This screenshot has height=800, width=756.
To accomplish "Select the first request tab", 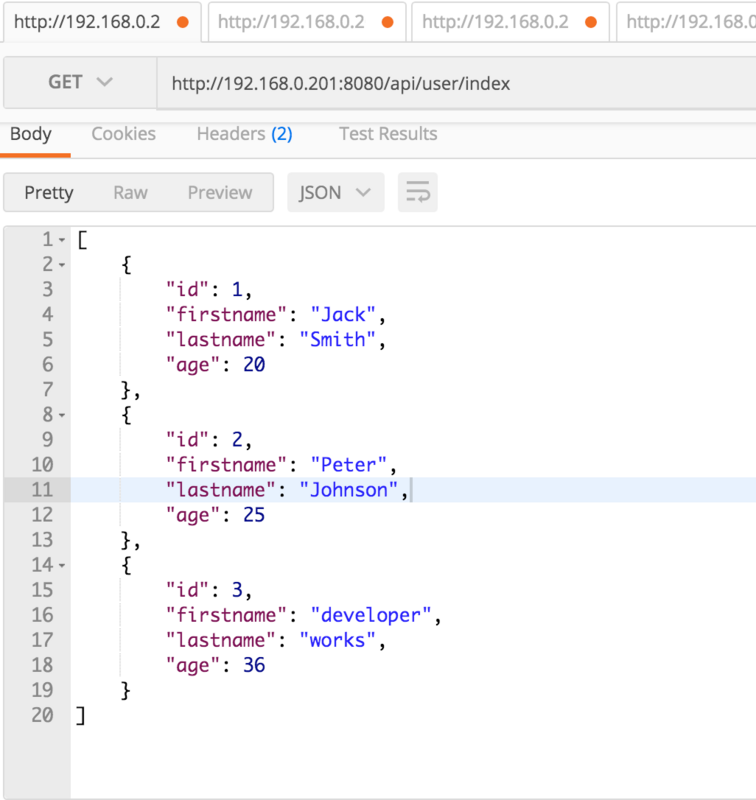I will point(102,22).
